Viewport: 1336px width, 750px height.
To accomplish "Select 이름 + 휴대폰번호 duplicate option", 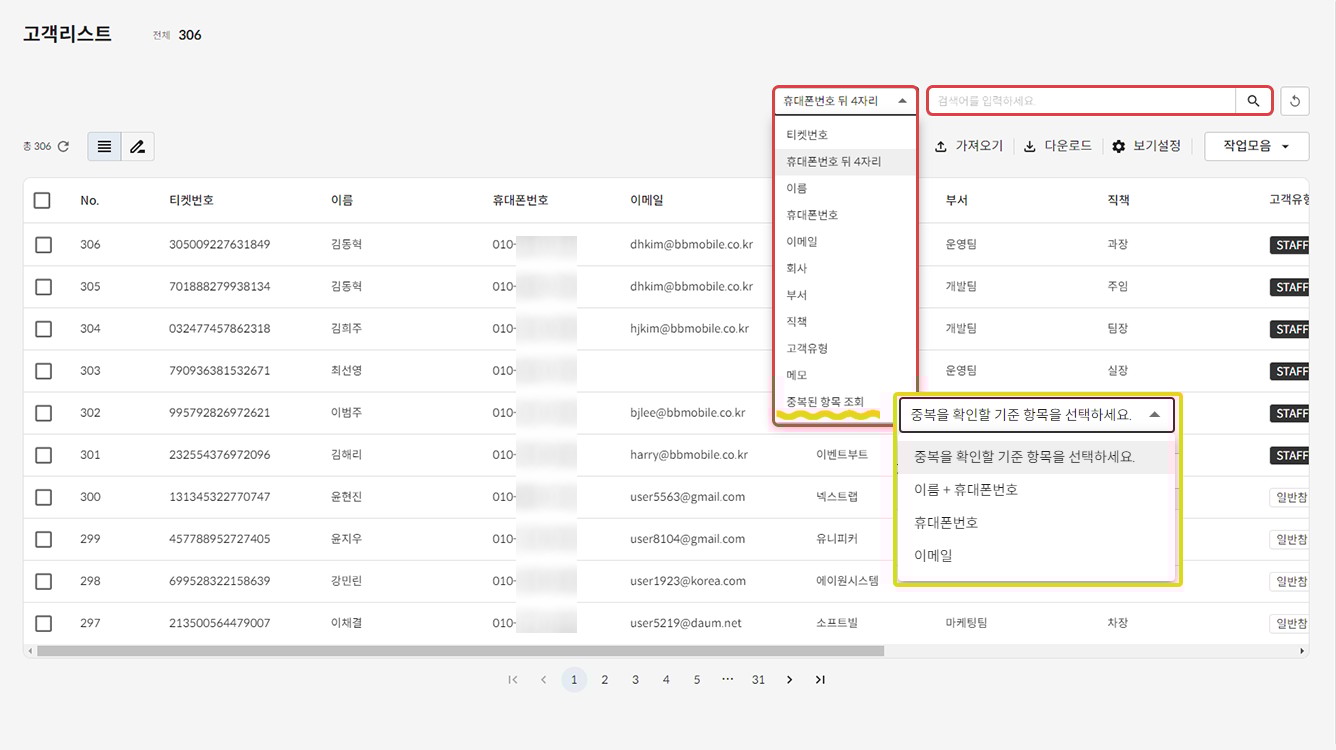I will click(965, 490).
